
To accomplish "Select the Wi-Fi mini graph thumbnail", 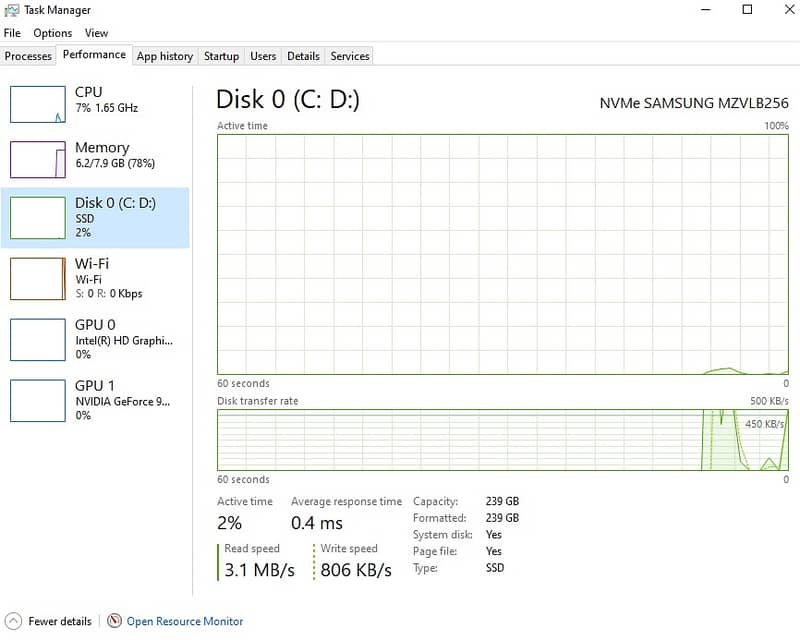I will (x=38, y=279).
